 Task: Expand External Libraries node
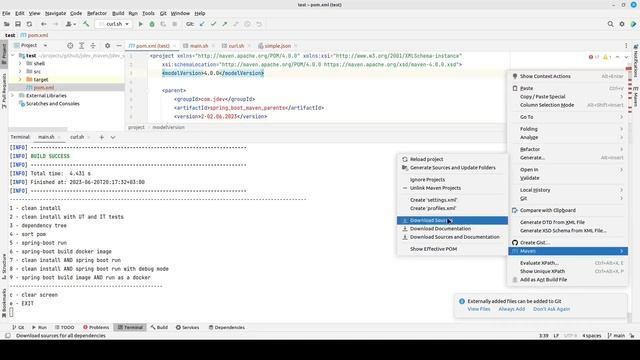[x=13, y=96]
